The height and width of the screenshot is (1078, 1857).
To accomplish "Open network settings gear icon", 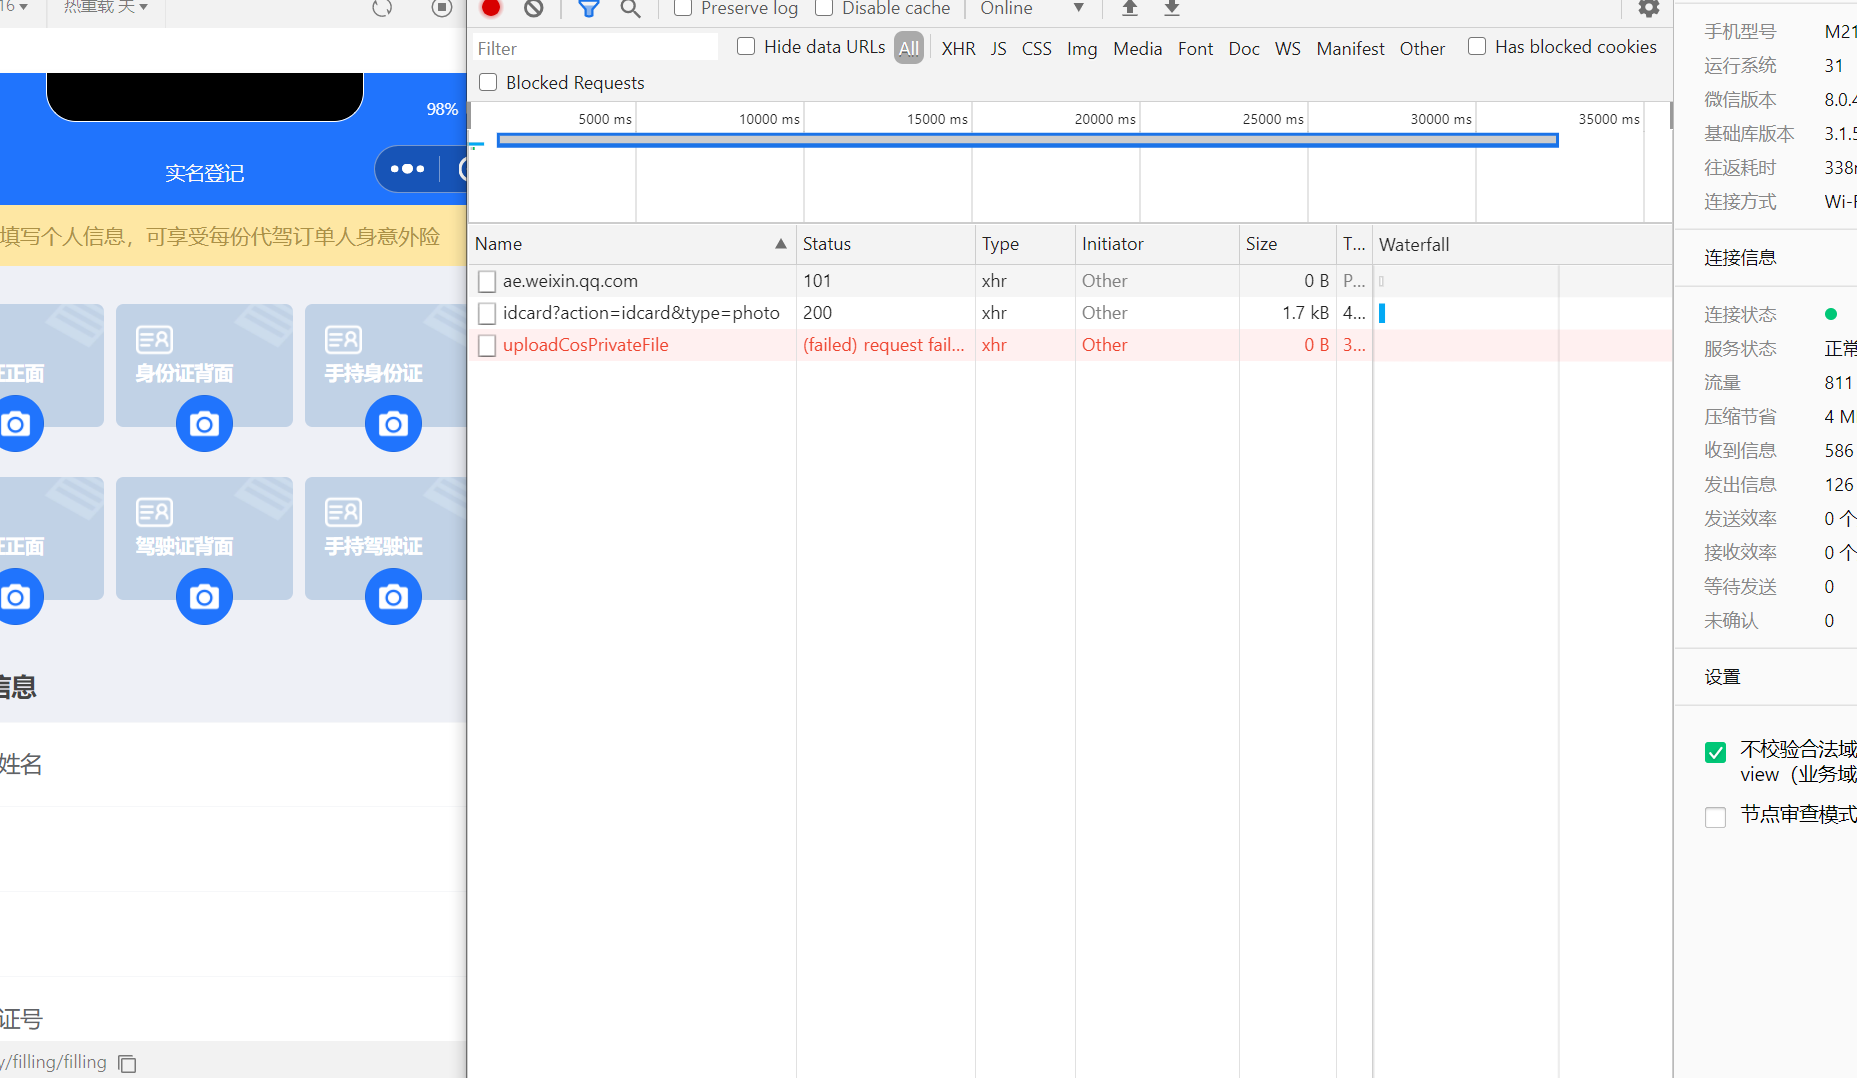I will click(1649, 8).
